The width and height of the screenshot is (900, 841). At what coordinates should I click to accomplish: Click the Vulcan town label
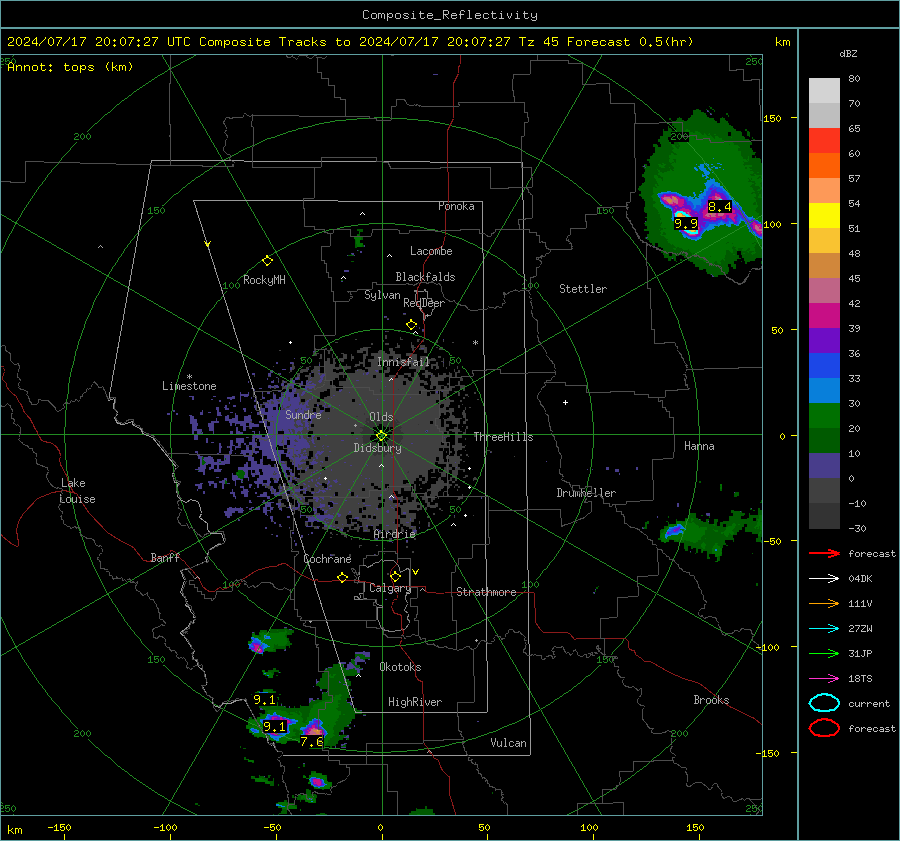pos(509,743)
